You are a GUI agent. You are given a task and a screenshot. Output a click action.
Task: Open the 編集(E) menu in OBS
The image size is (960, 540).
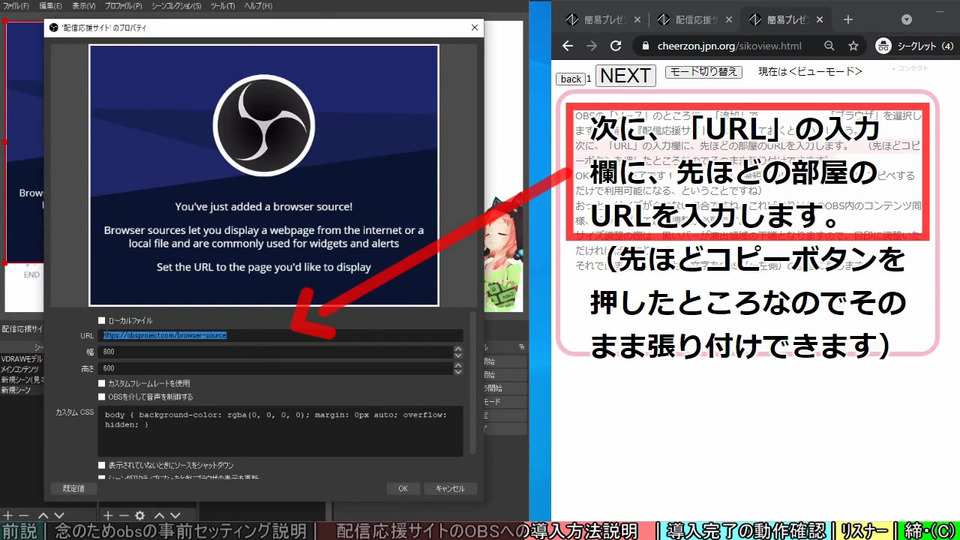point(50,6)
